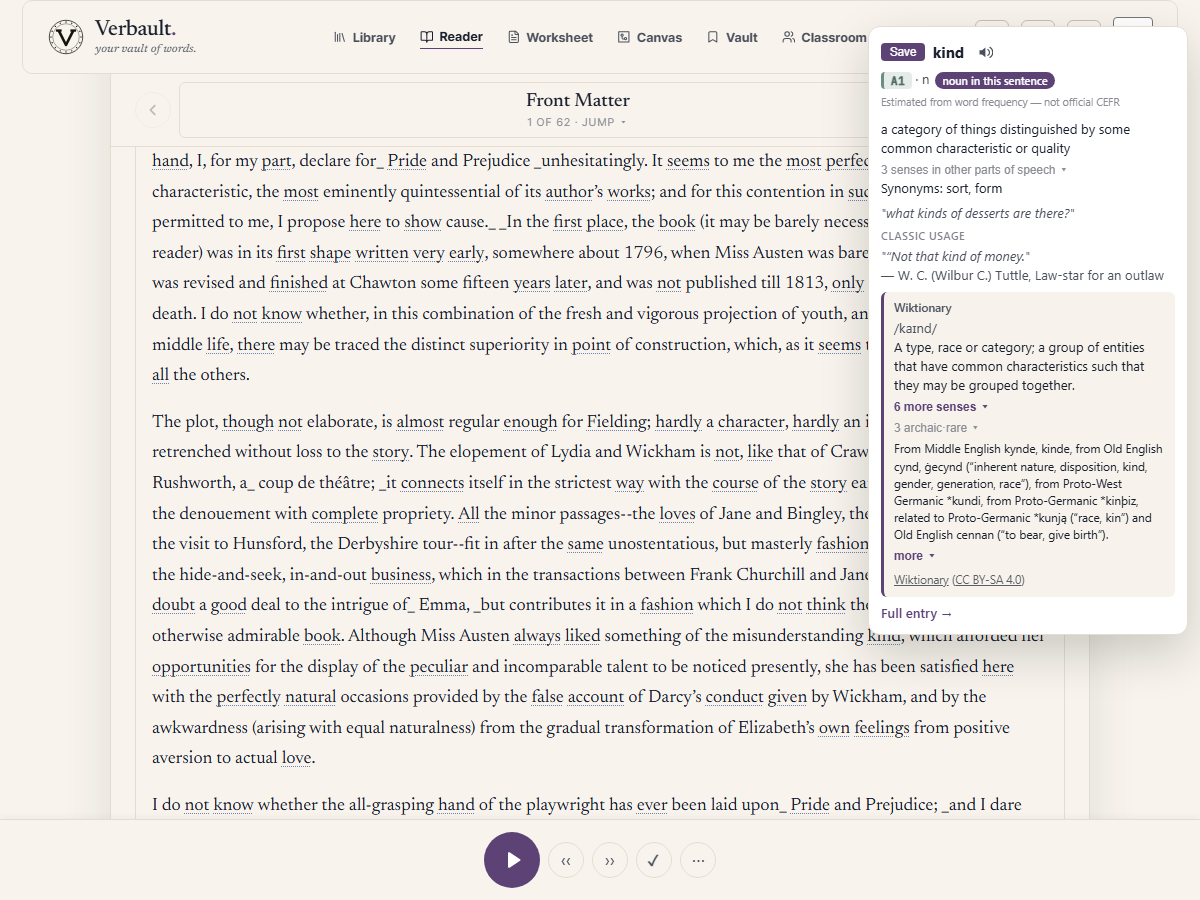Click the 'noun in this sentence' tag
This screenshot has width=1200, height=900.
coord(995,81)
